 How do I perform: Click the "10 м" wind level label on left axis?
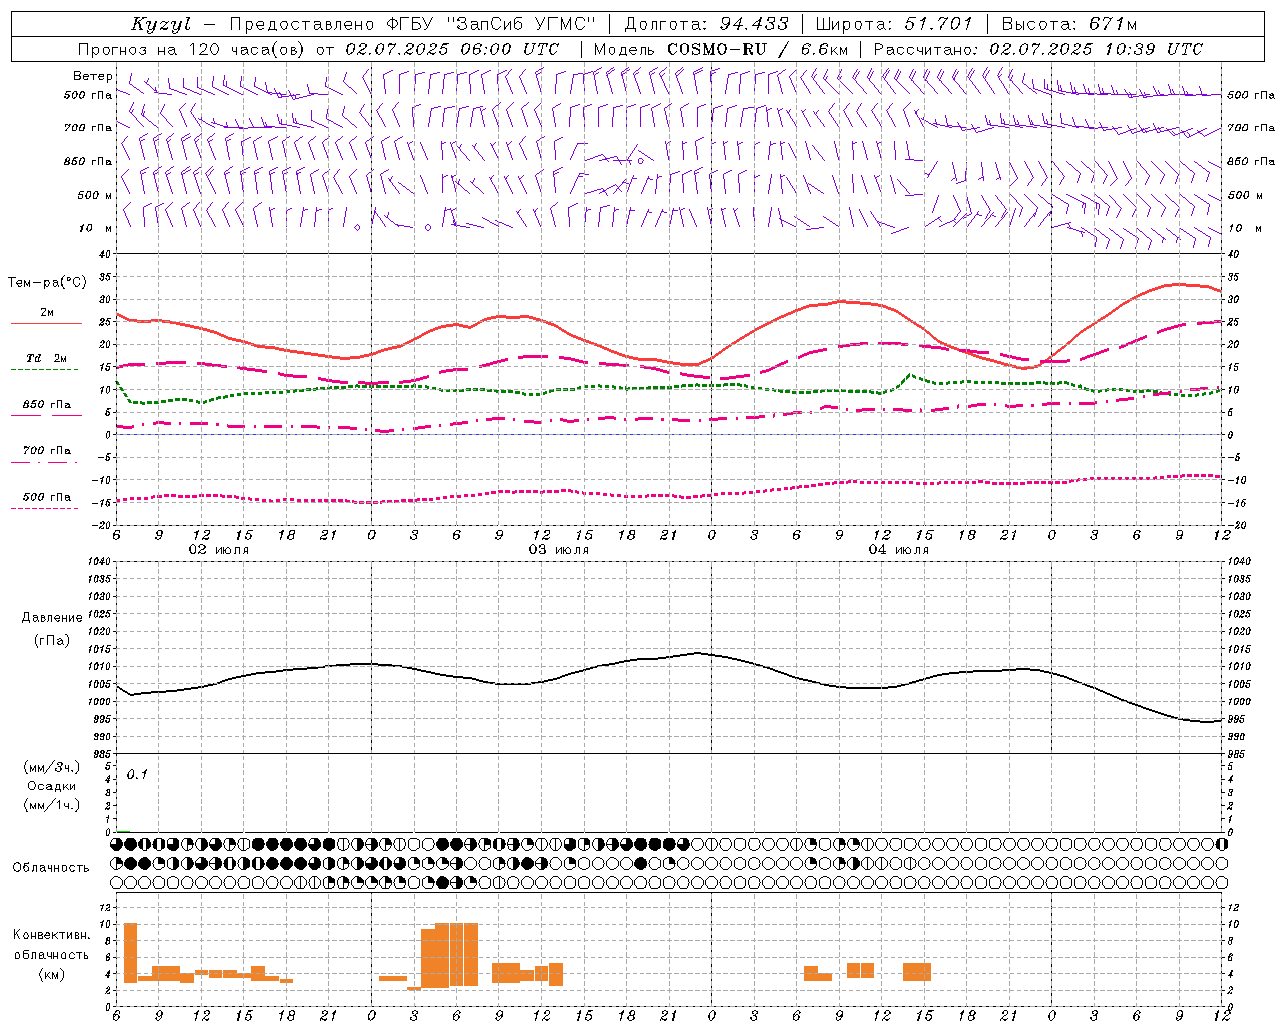[x=96, y=228]
